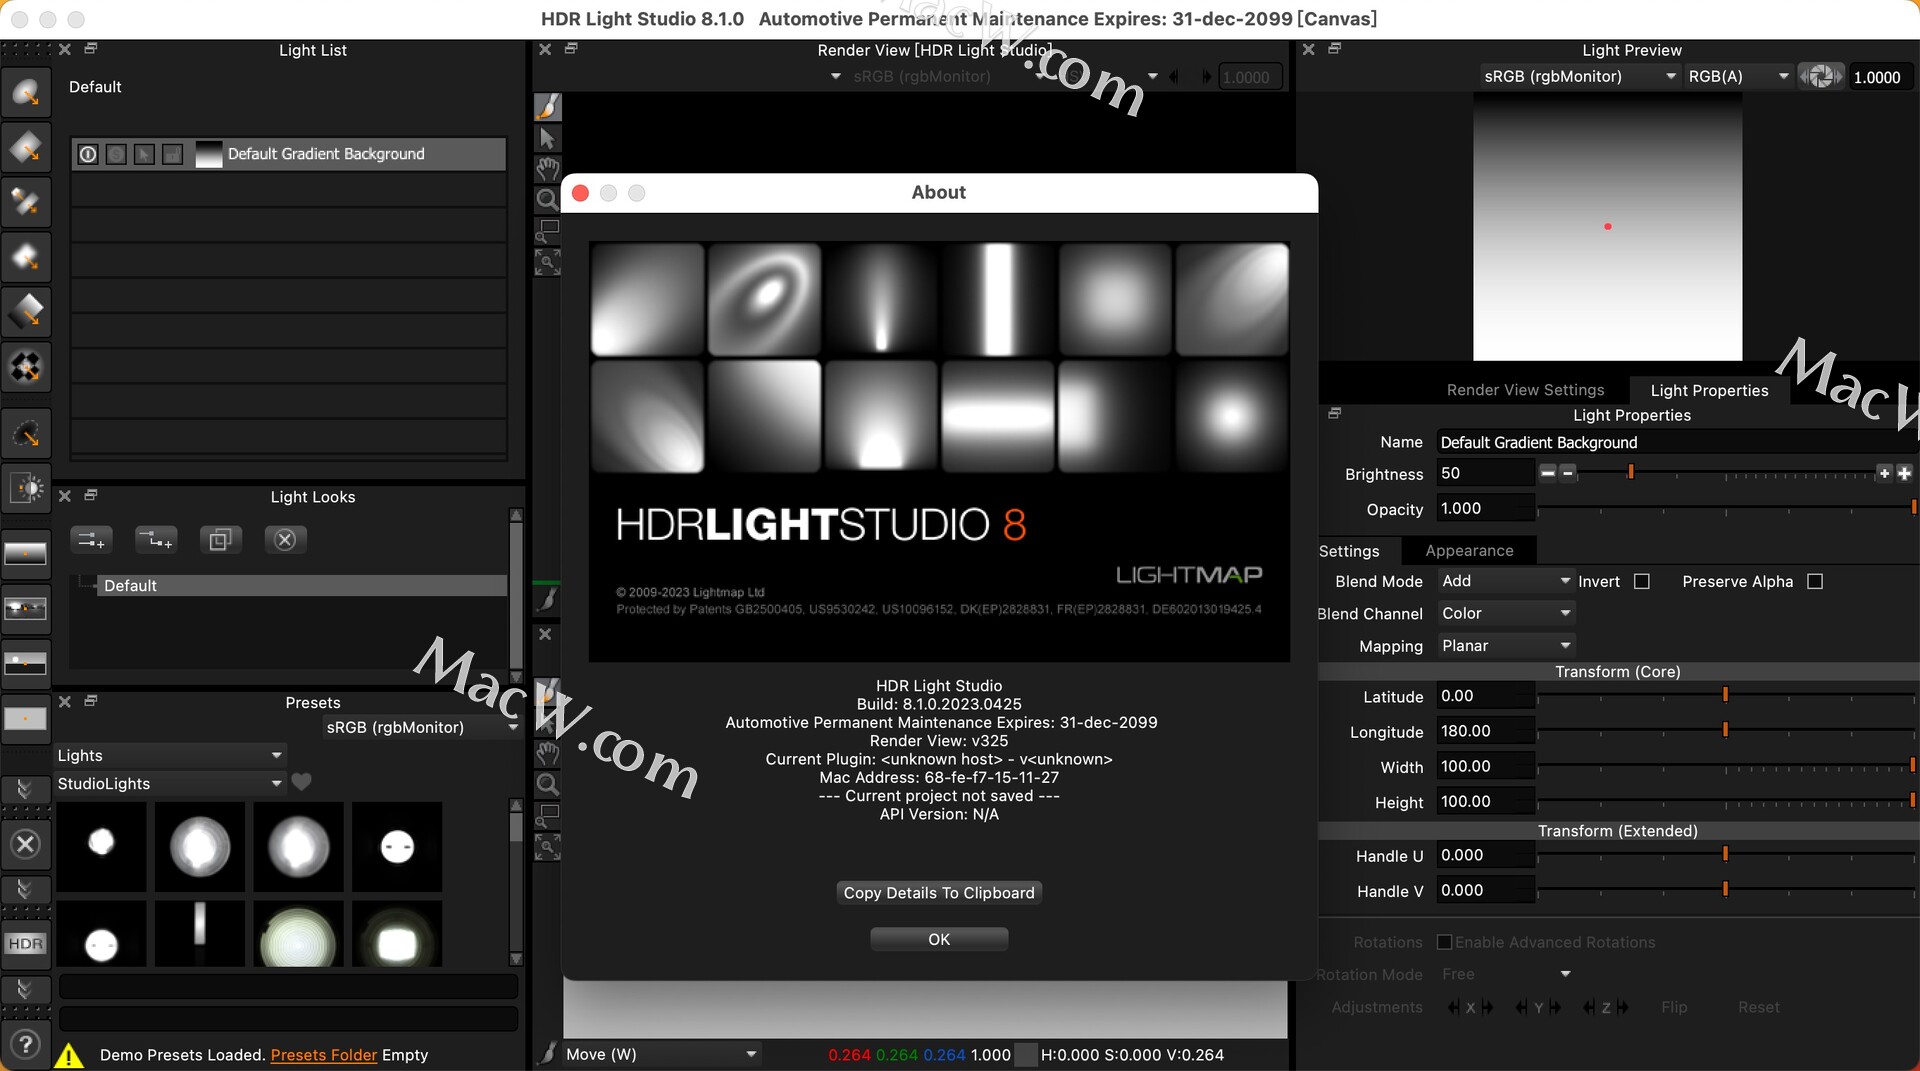Screen dimensions: 1920x1071
Task: Check the Invert checkbox
Action: coord(1641,581)
